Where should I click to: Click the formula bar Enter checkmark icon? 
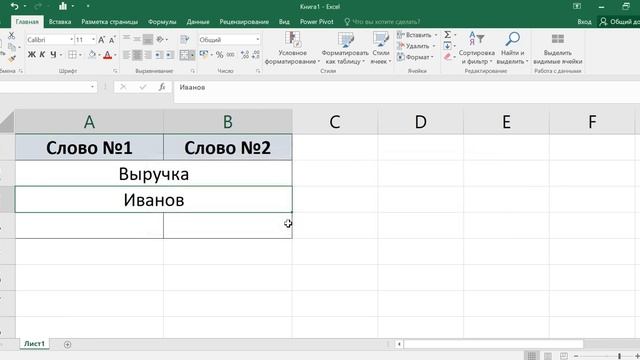pos(142,87)
